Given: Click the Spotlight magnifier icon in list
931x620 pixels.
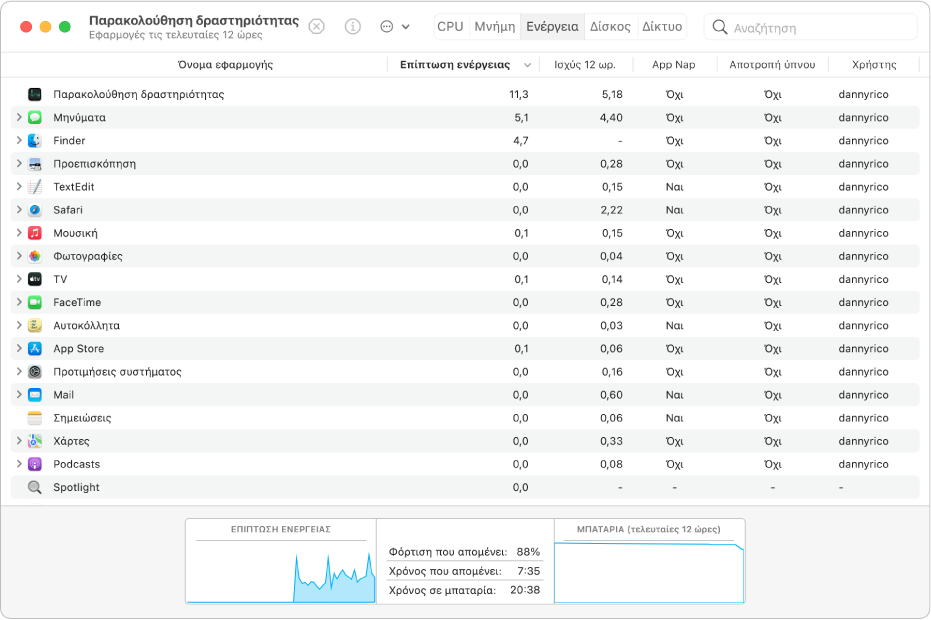Looking at the screenshot, I should (x=35, y=488).
